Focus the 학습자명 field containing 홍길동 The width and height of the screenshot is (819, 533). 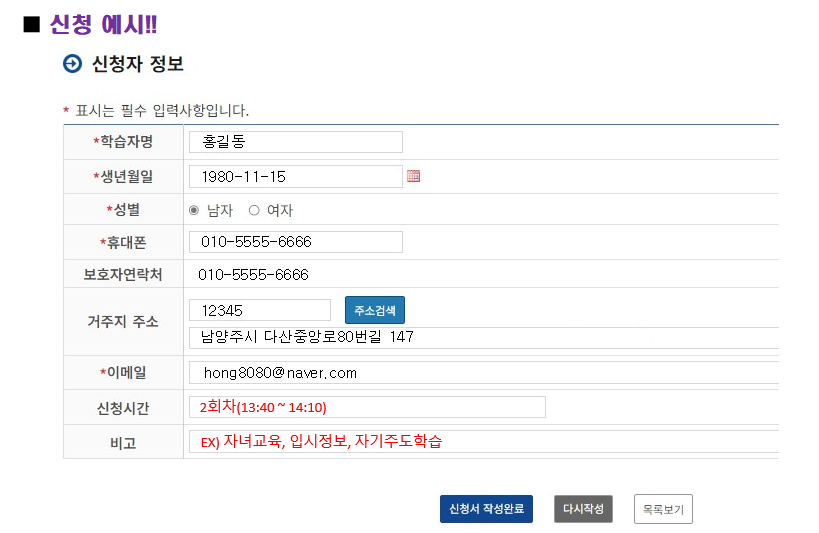coord(295,142)
